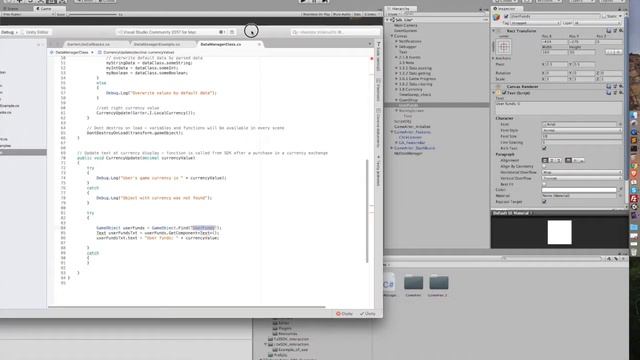This screenshot has height=360, width=640.
Task: Expand the 3.8 Currency node
Action: pyautogui.click(x=396, y=89)
